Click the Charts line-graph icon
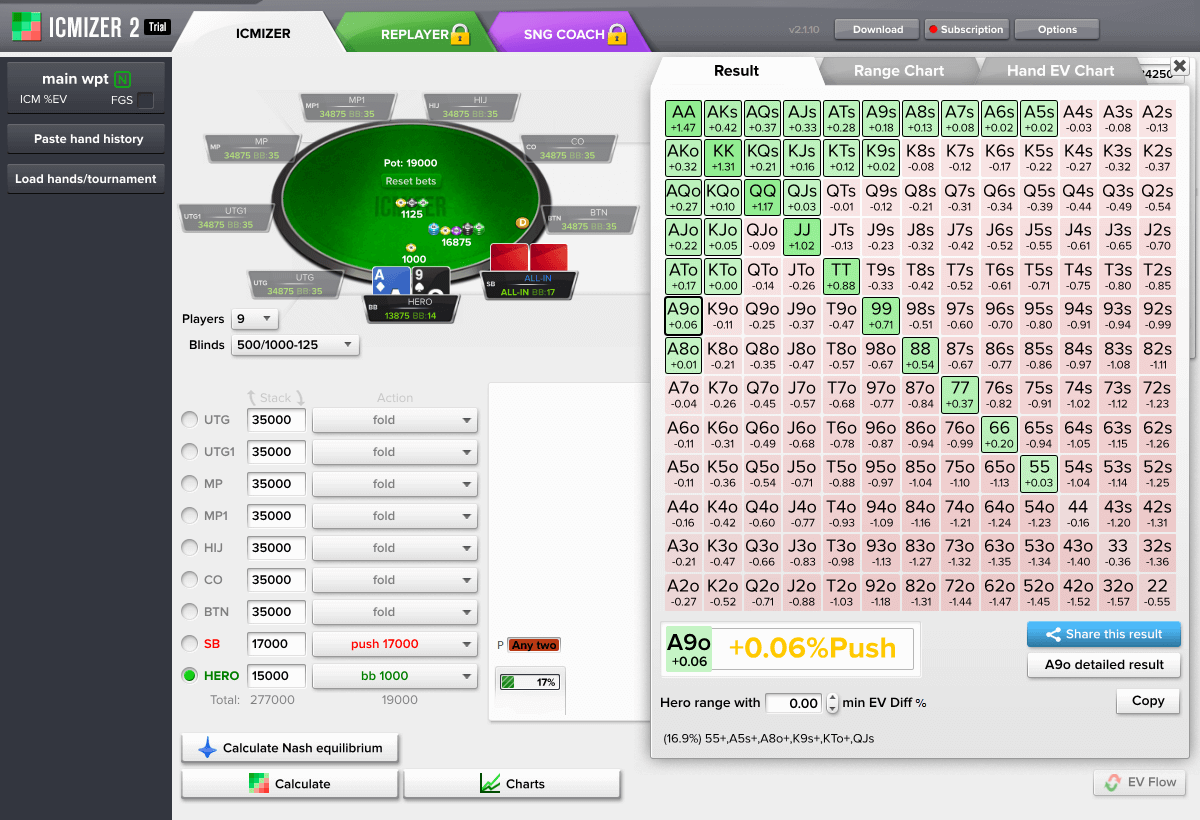This screenshot has width=1200, height=820. coord(490,784)
